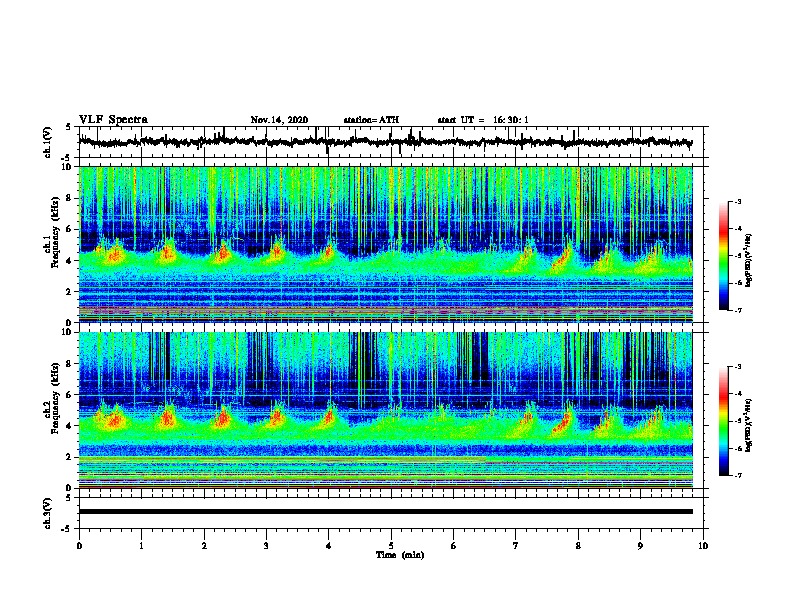The image size is (792, 612).
Task: Click the time axis tick label "1"
Action: click(x=141, y=546)
